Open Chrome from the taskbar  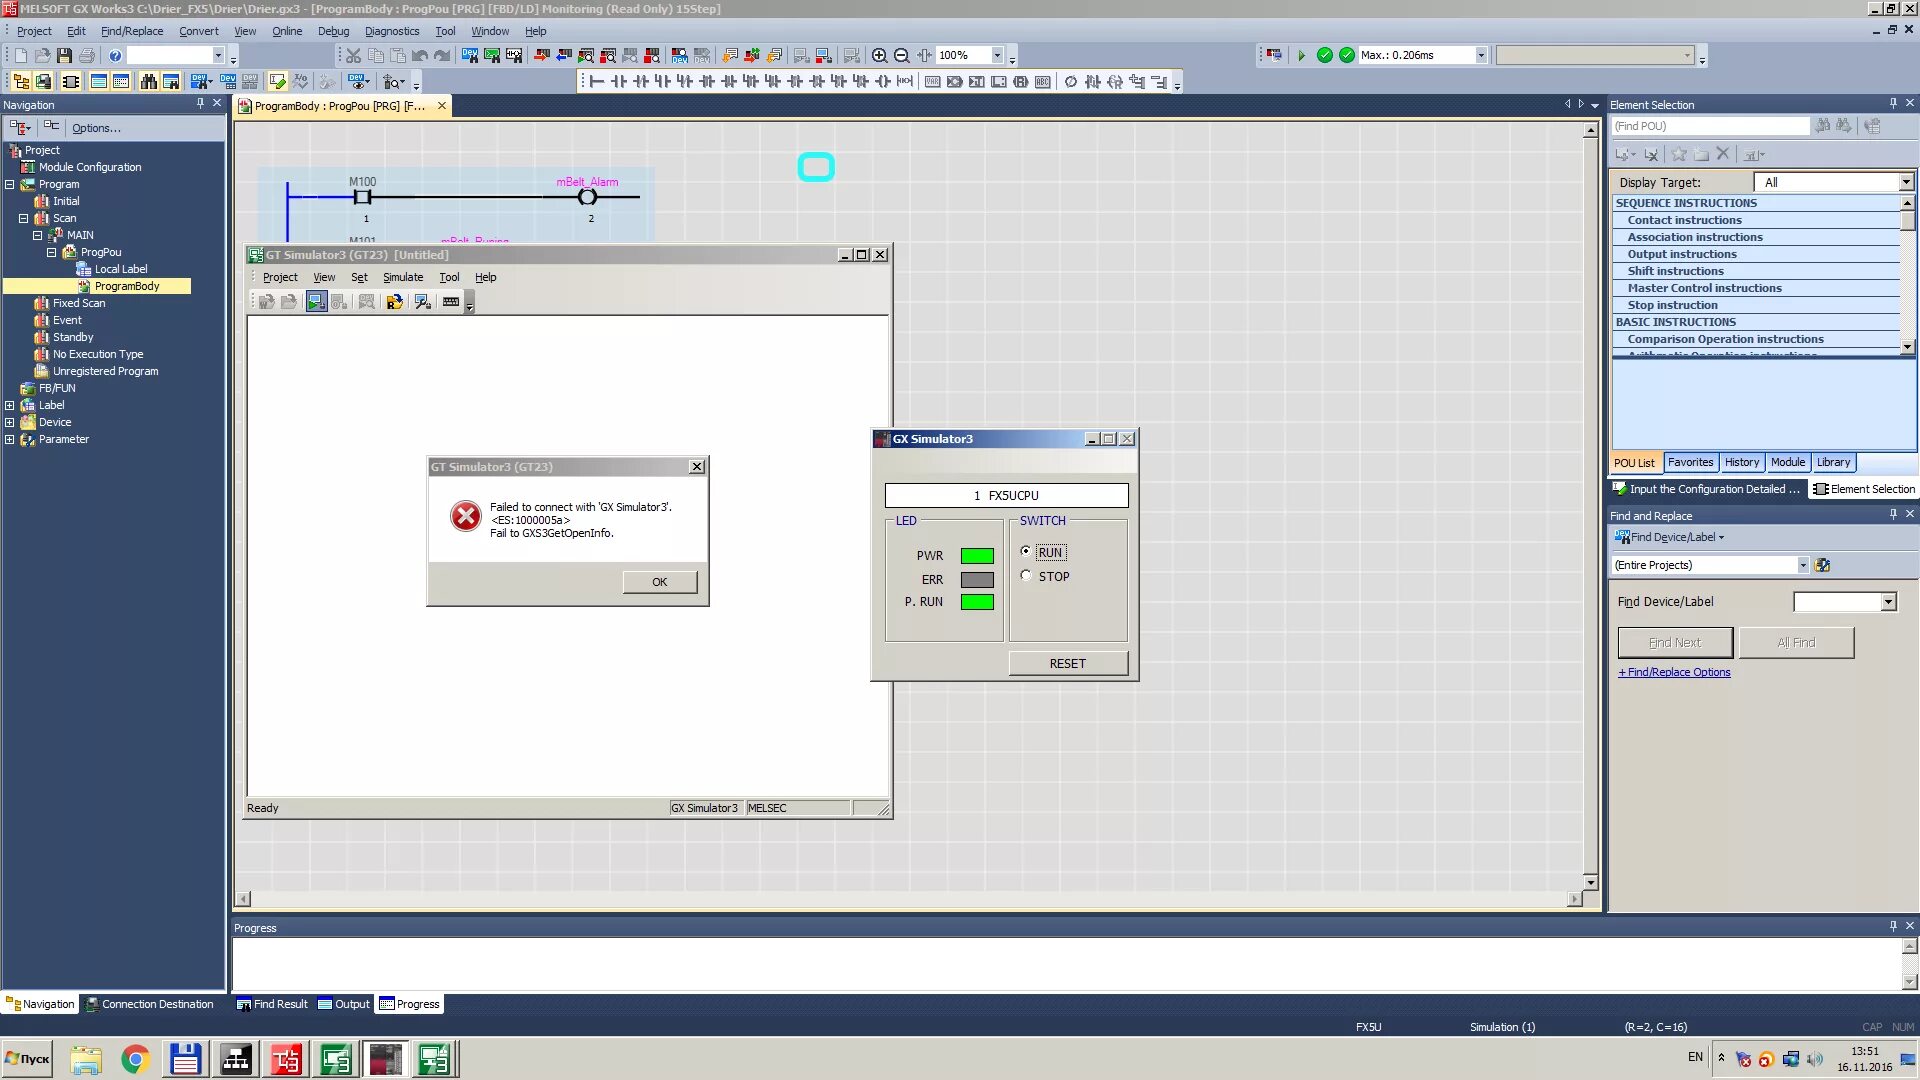[x=135, y=1060]
